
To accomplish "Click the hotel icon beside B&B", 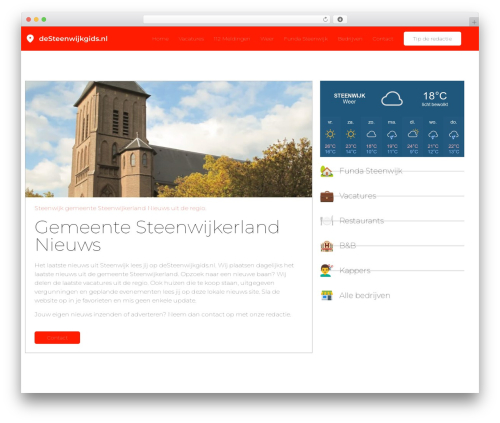I will (x=327, y=246).
